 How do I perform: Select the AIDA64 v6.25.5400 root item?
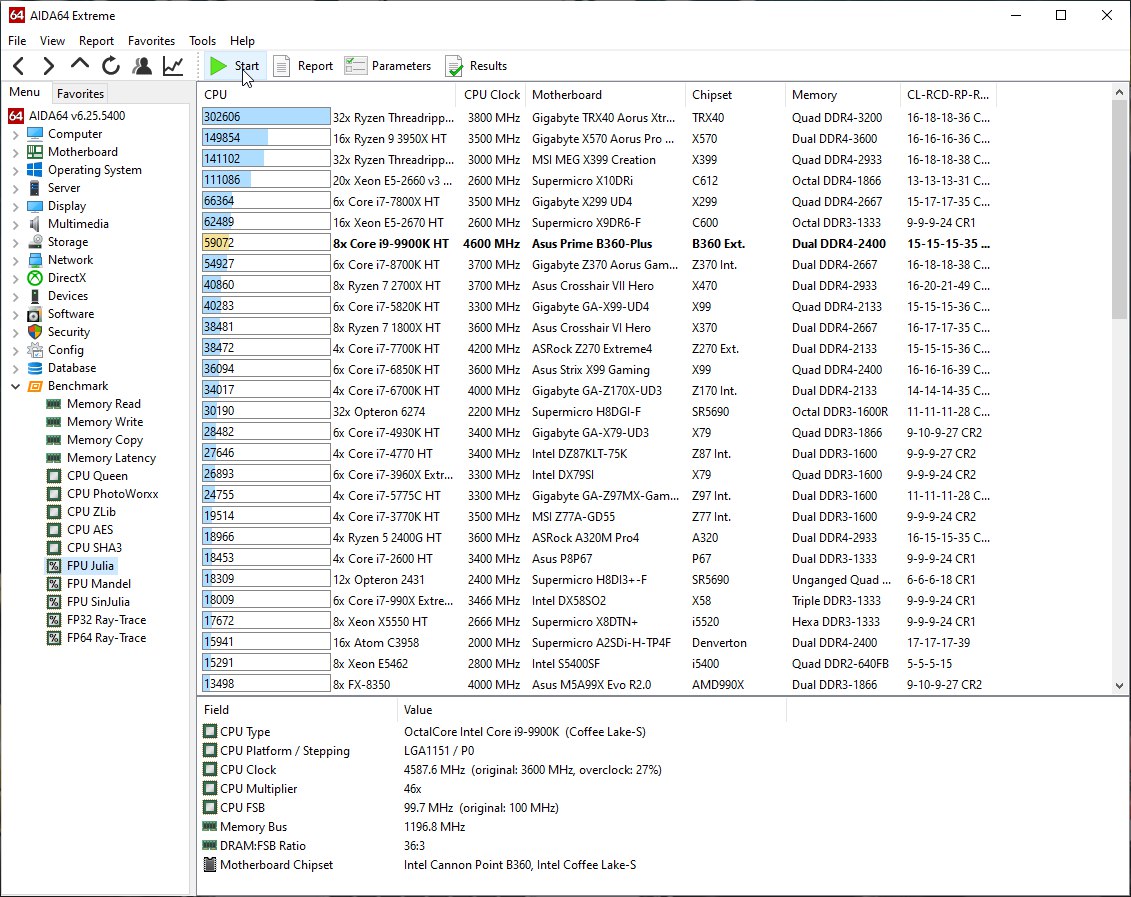(66, 115)
